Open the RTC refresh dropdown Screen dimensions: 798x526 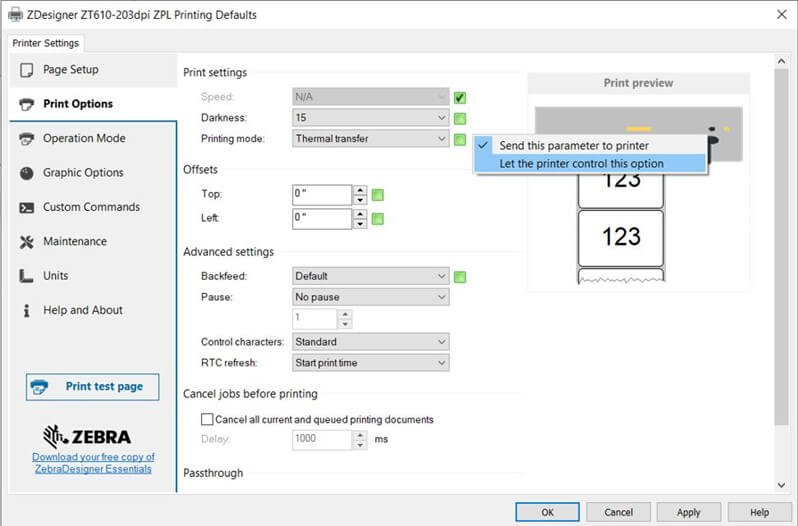pos(370,363)
